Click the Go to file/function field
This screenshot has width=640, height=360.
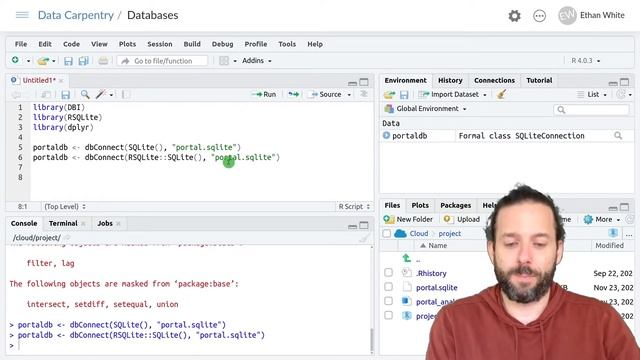[x=162, y=61]
